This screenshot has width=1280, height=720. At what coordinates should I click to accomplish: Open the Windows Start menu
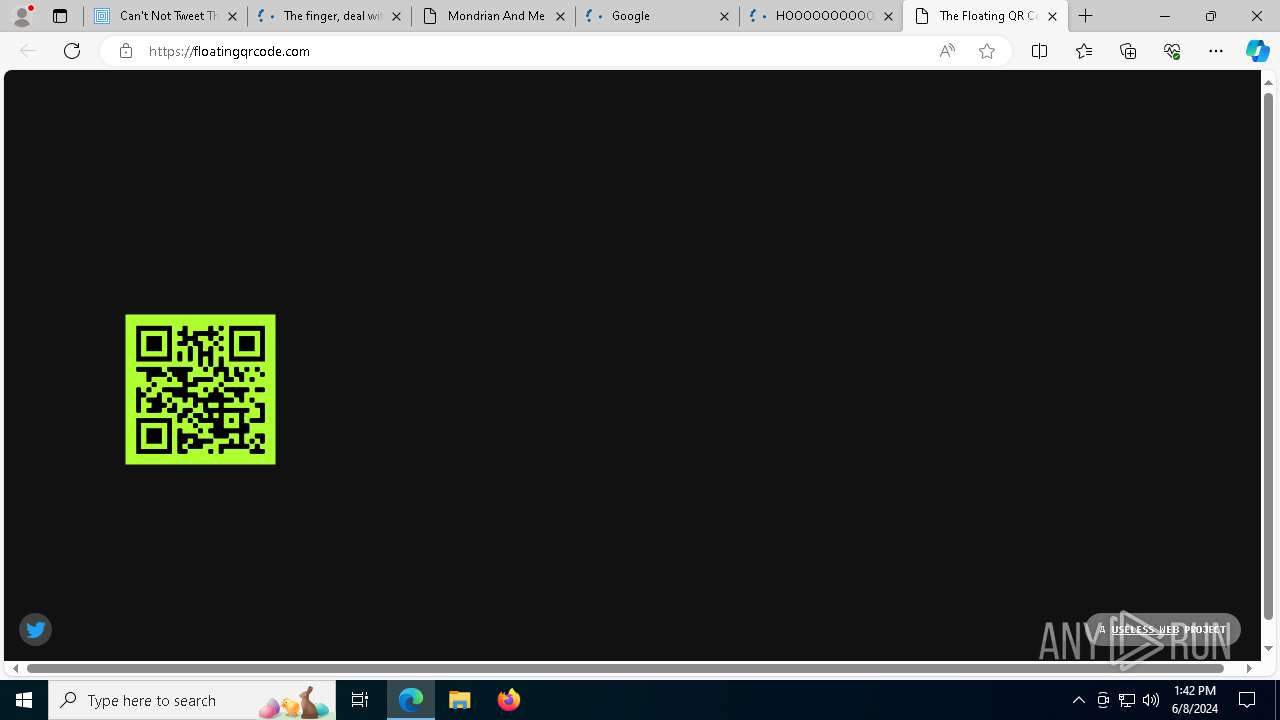pos(24,700)
